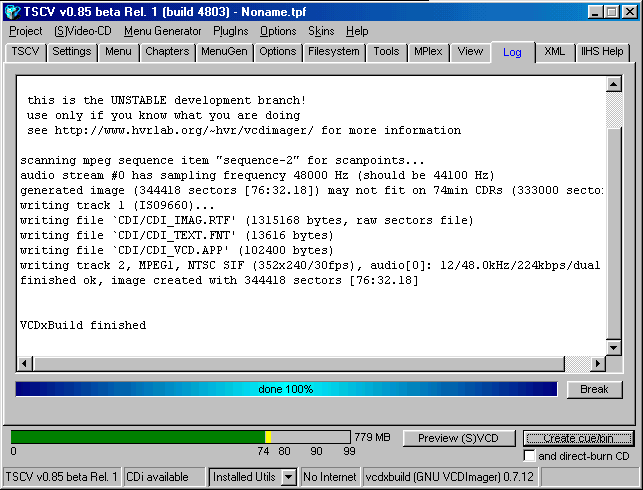643x490 pixels.
Task: Switch to the Filesystem tab
Action: [x=333, y=52]
